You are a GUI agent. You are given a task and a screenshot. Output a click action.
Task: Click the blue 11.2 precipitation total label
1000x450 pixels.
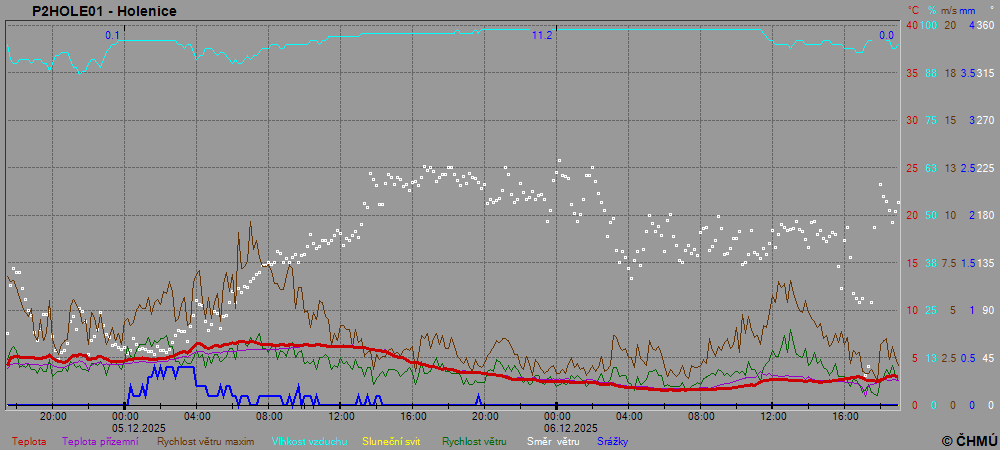pos(542,35)
